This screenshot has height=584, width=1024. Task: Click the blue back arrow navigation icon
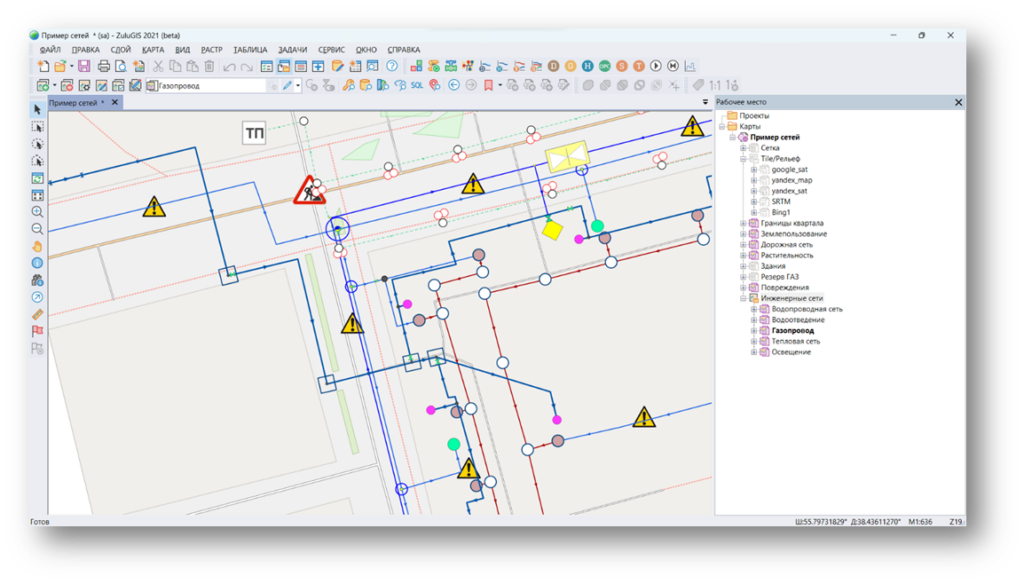tap(453, 86)
